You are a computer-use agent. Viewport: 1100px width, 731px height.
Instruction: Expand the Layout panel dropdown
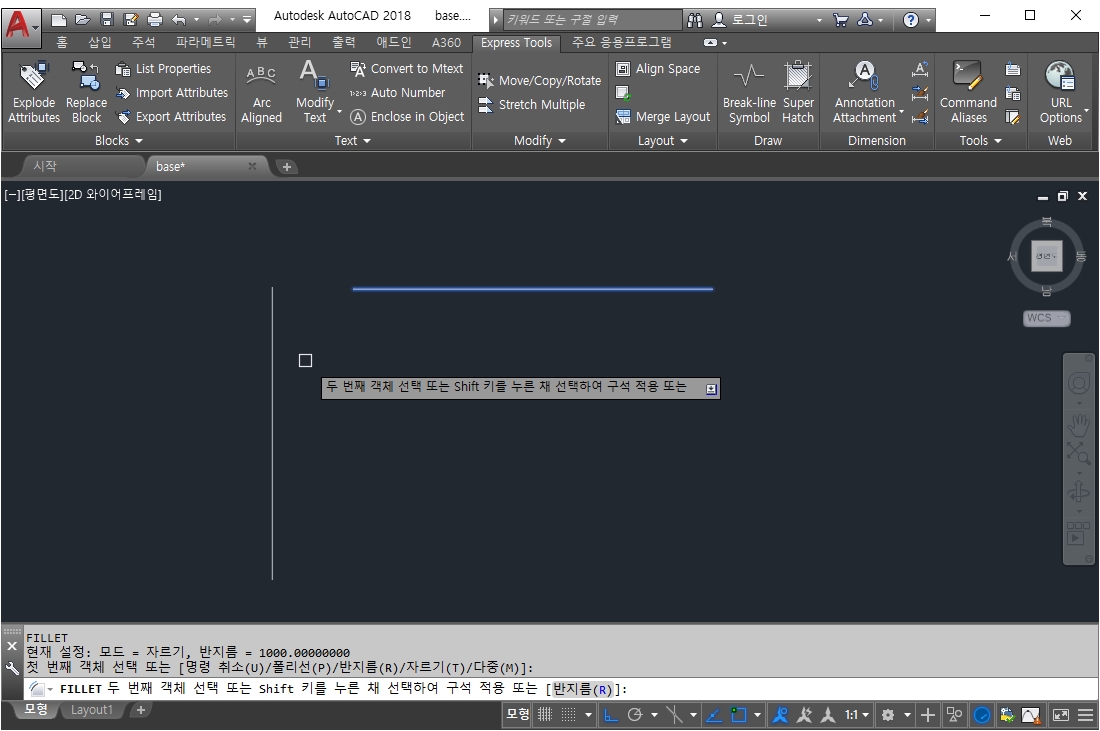[662, 140]
